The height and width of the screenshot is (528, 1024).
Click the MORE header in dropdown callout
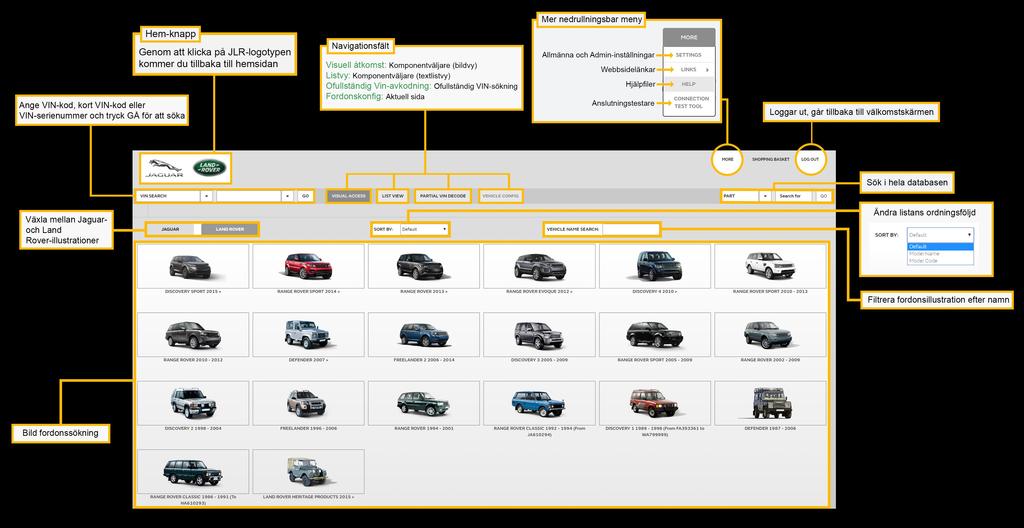[x=689, y=37]
